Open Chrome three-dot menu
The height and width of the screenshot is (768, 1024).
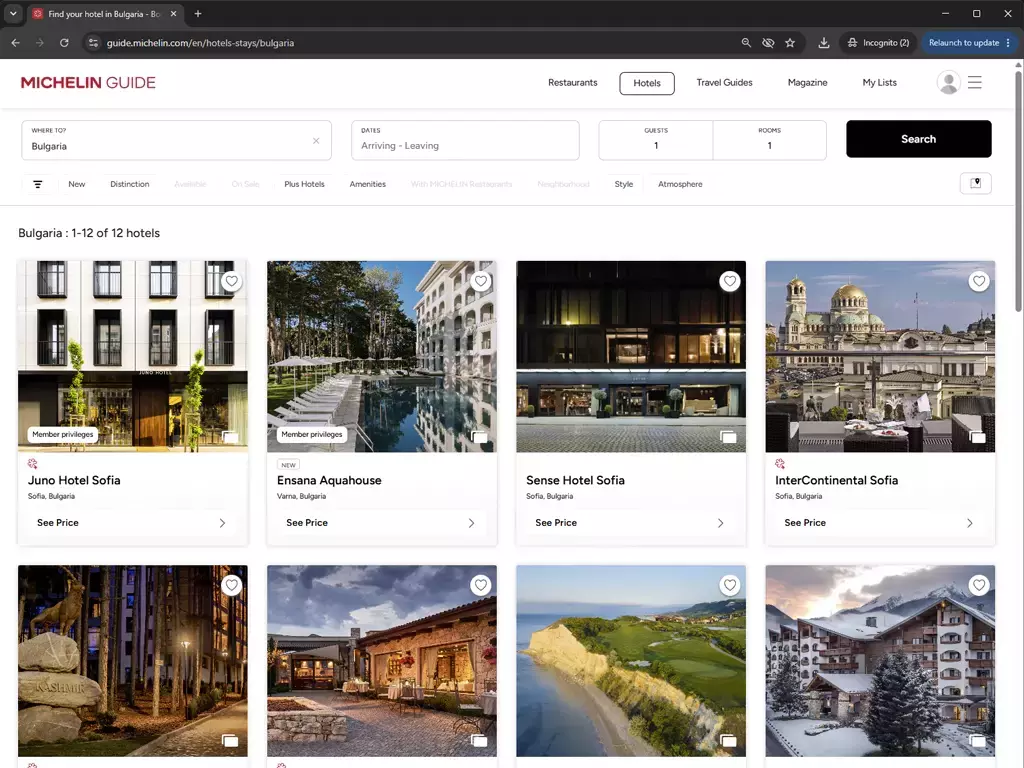click(1008, 43)
